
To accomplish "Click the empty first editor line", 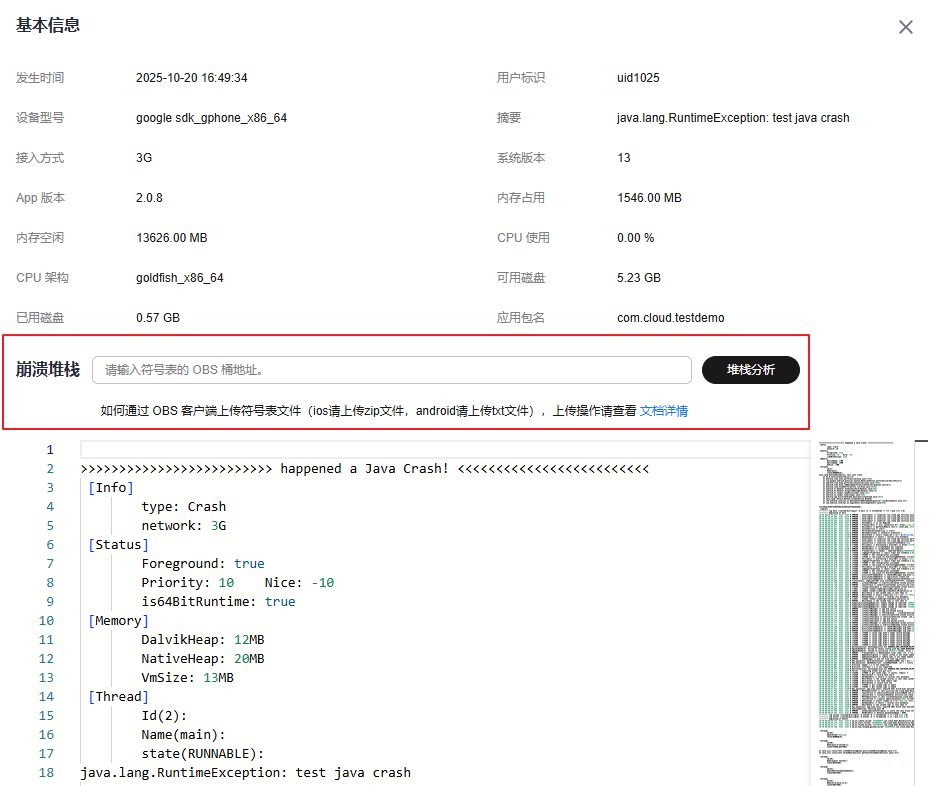I will point(440,449).
